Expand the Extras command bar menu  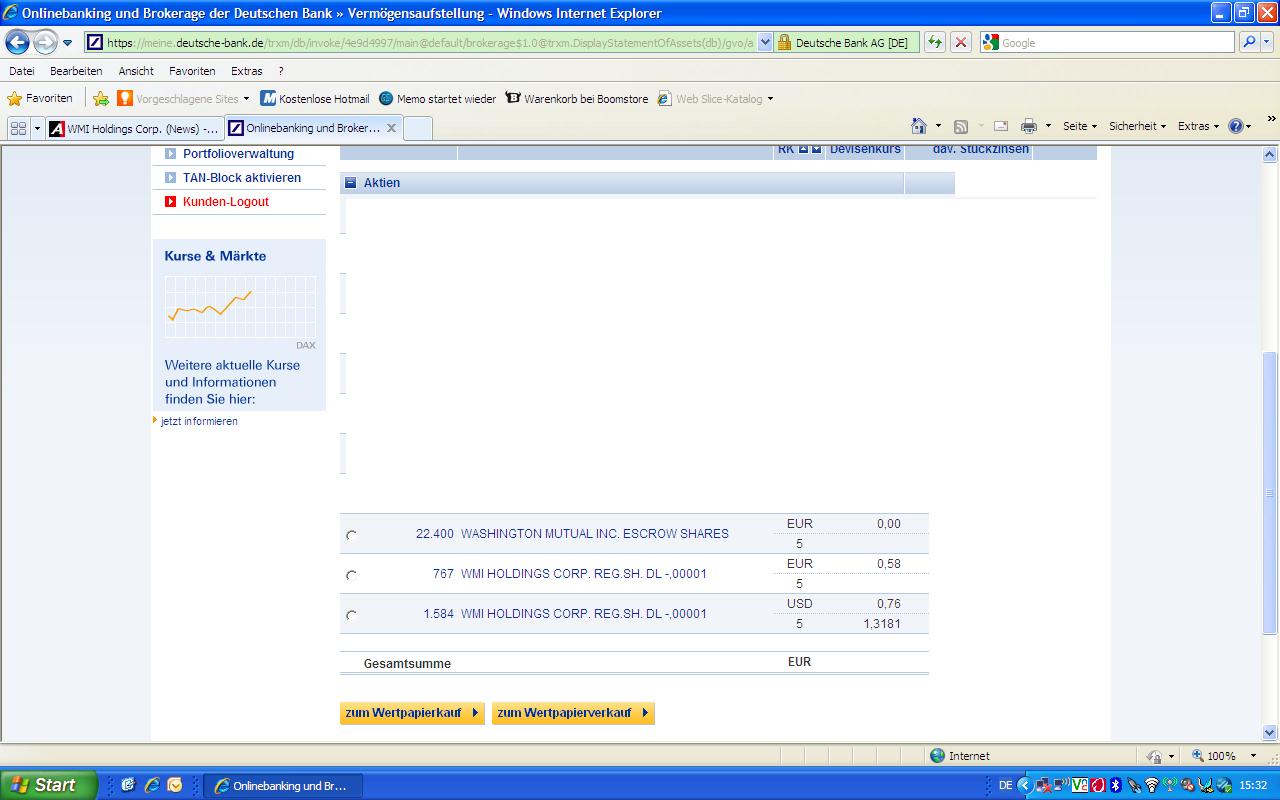tap(1200, 126)
